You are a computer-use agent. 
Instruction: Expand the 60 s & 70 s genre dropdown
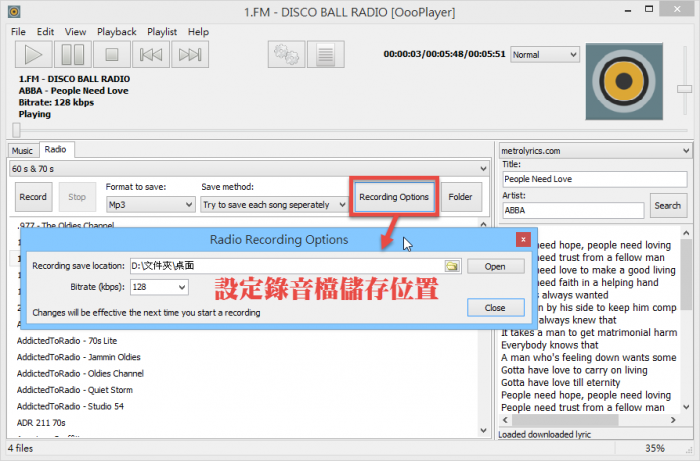tap(249, 169)
